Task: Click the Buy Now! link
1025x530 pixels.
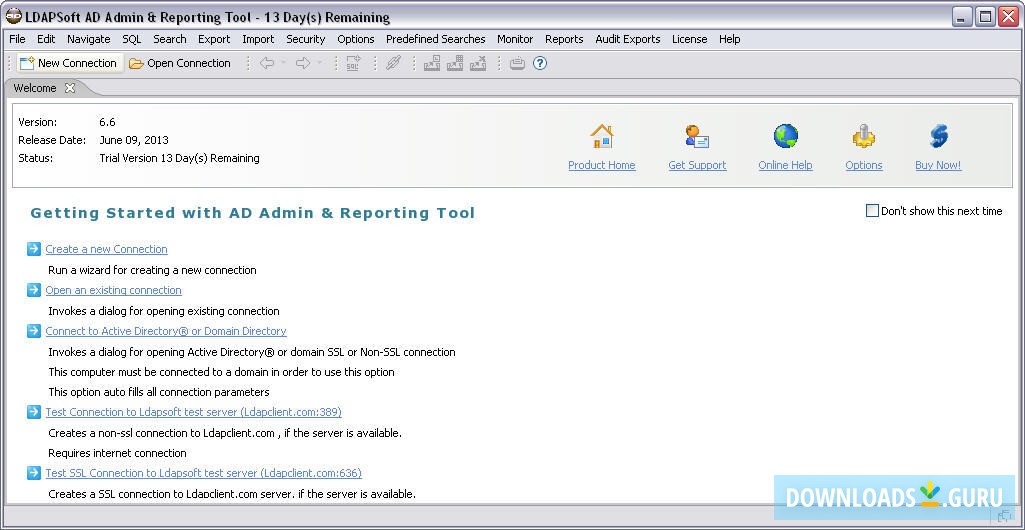Action: 939,165
